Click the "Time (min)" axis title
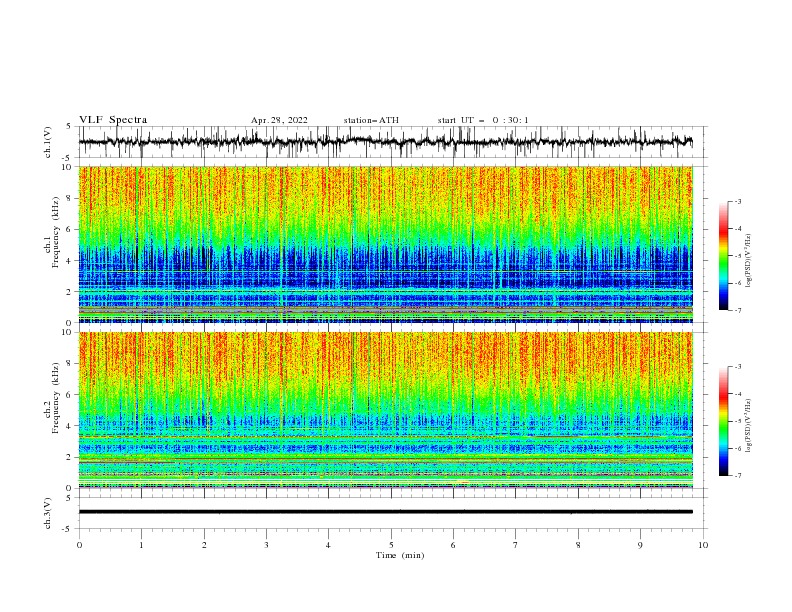Screen dimensions: 792x612 400,555
